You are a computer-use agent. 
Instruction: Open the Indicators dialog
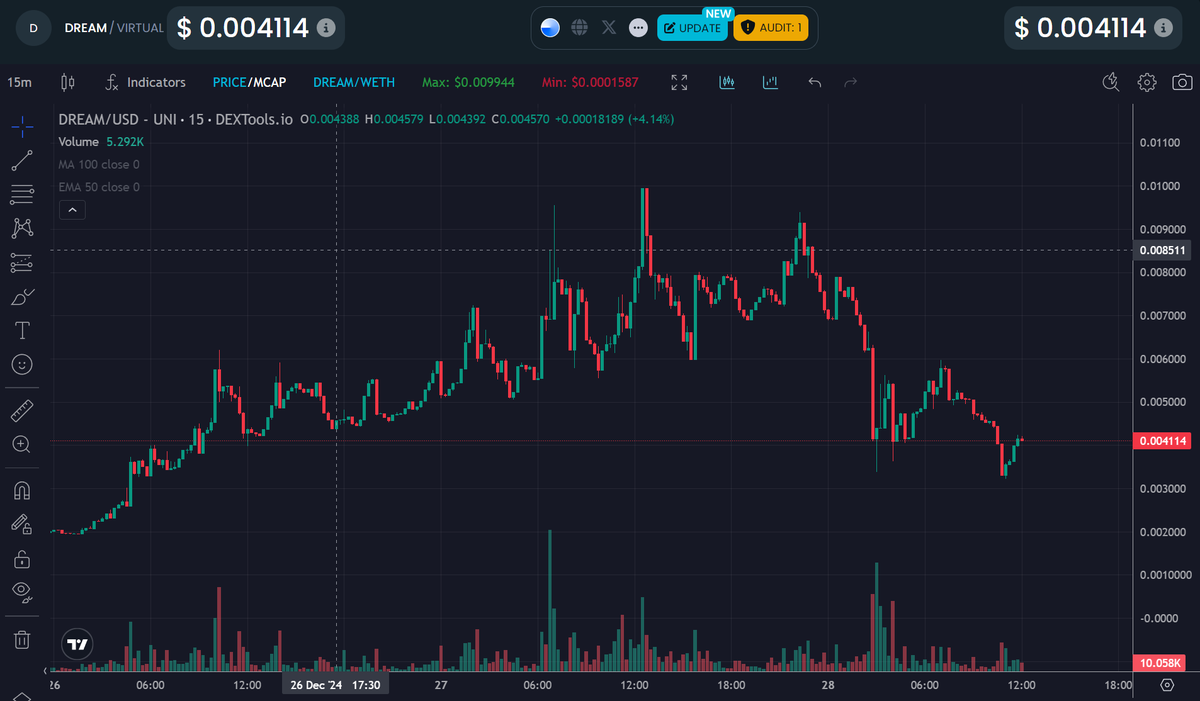click(145, 82)
